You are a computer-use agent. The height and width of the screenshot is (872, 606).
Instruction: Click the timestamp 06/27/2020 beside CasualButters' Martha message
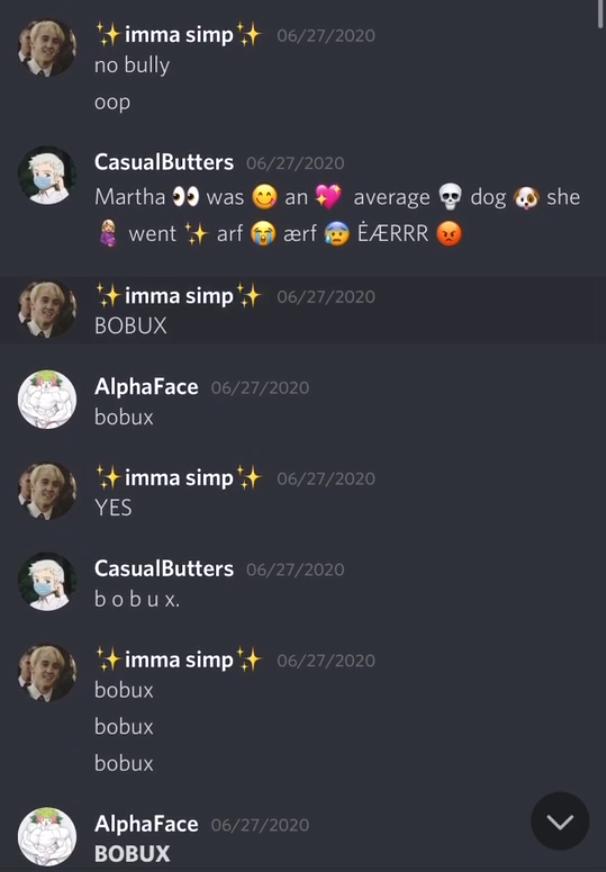295,164
